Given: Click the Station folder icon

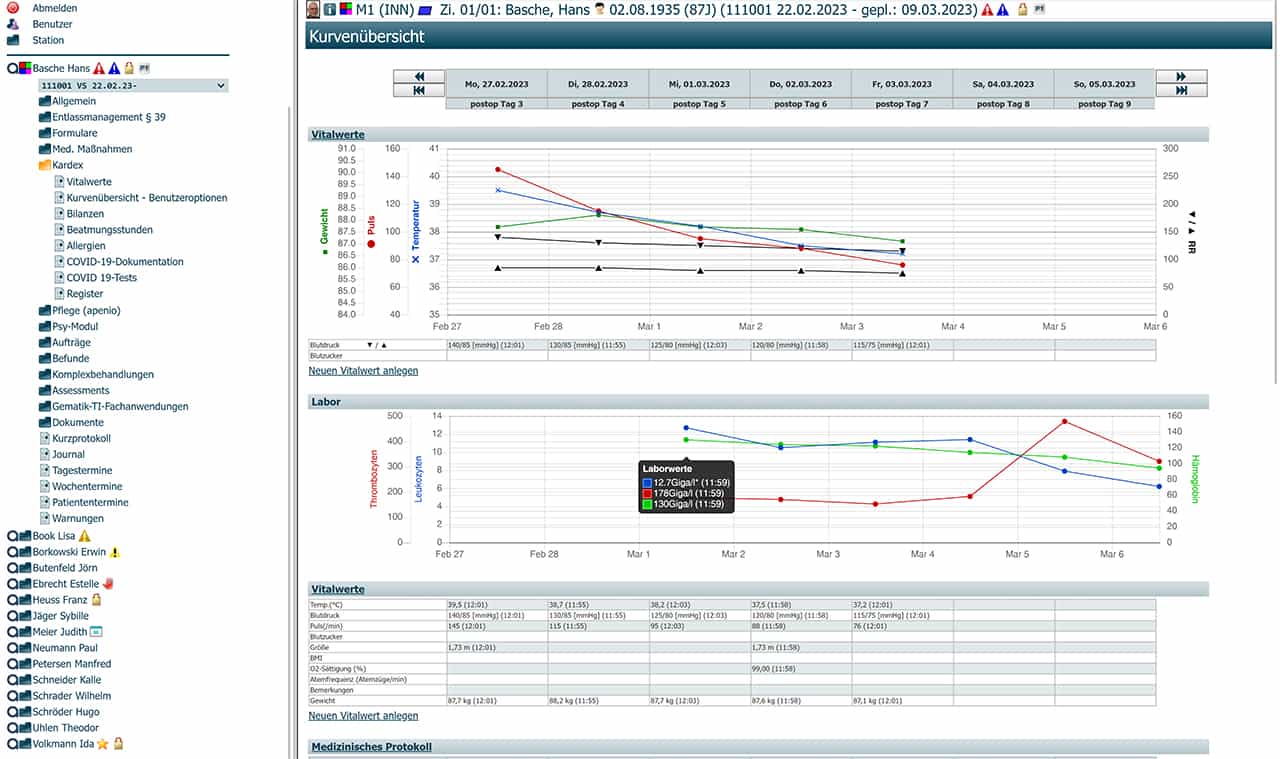Looking at the screenshot, I should (x=13, y=41).
